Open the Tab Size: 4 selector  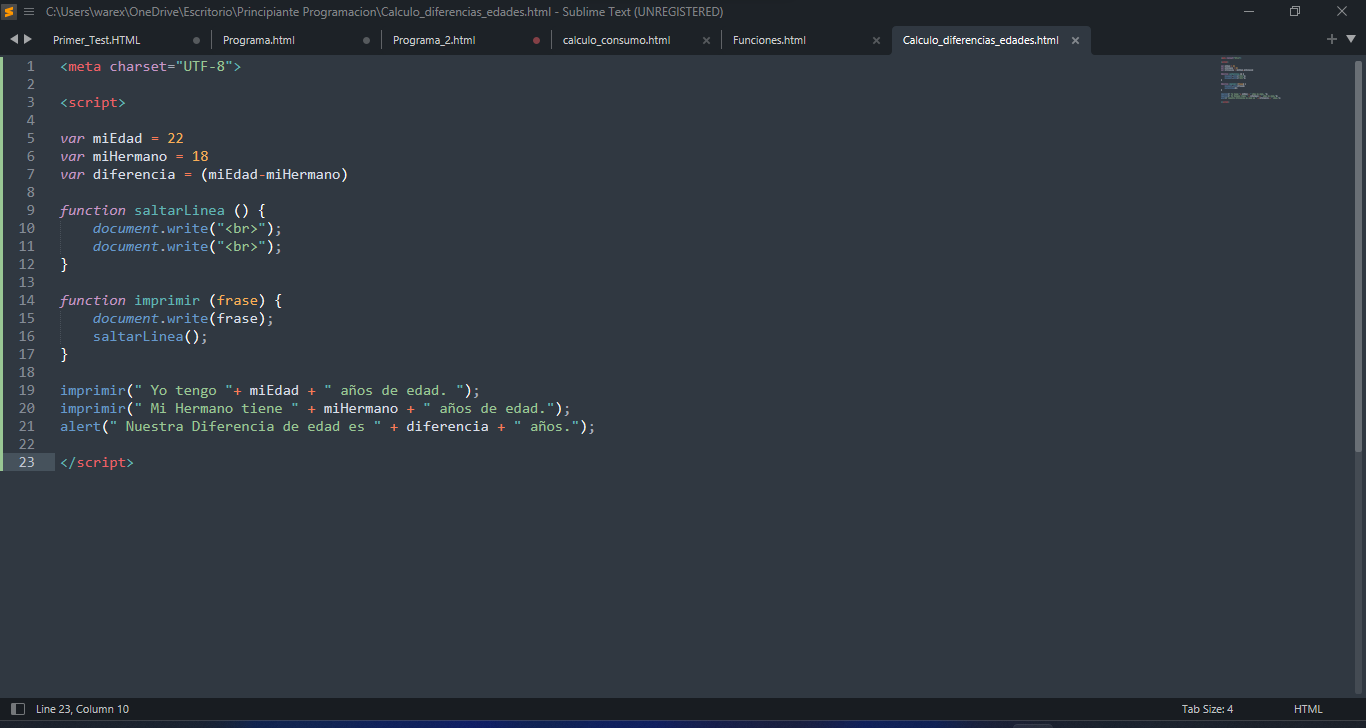pos(1207,709)
